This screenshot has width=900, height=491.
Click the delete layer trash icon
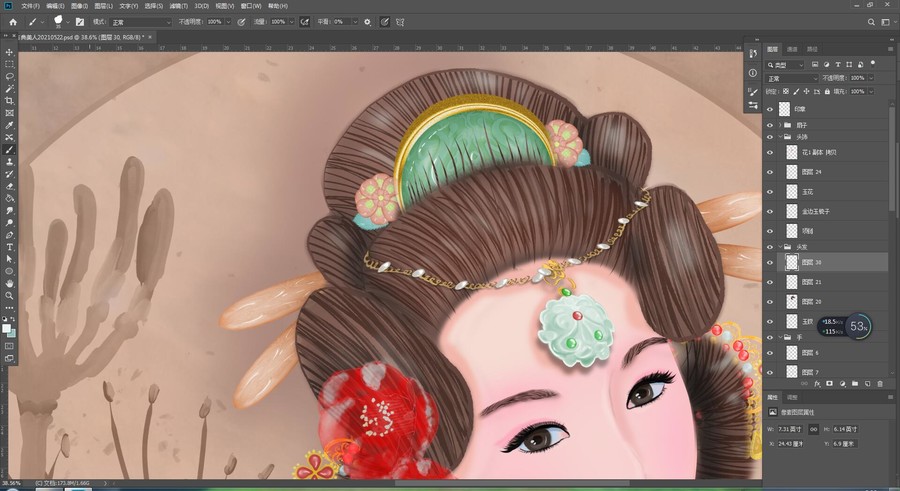880,384
